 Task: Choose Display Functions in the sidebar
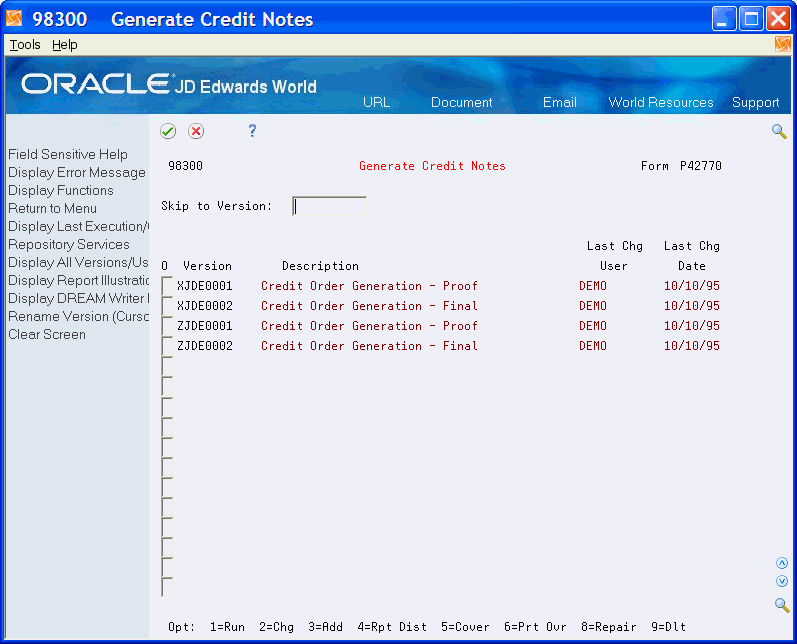click(x=60, y=190)
